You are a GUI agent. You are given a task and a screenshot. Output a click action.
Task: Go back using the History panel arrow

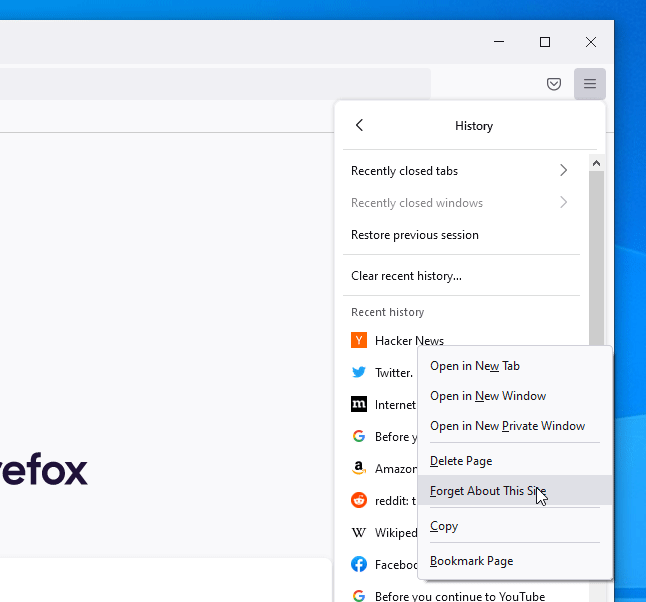tap(360, 126)
